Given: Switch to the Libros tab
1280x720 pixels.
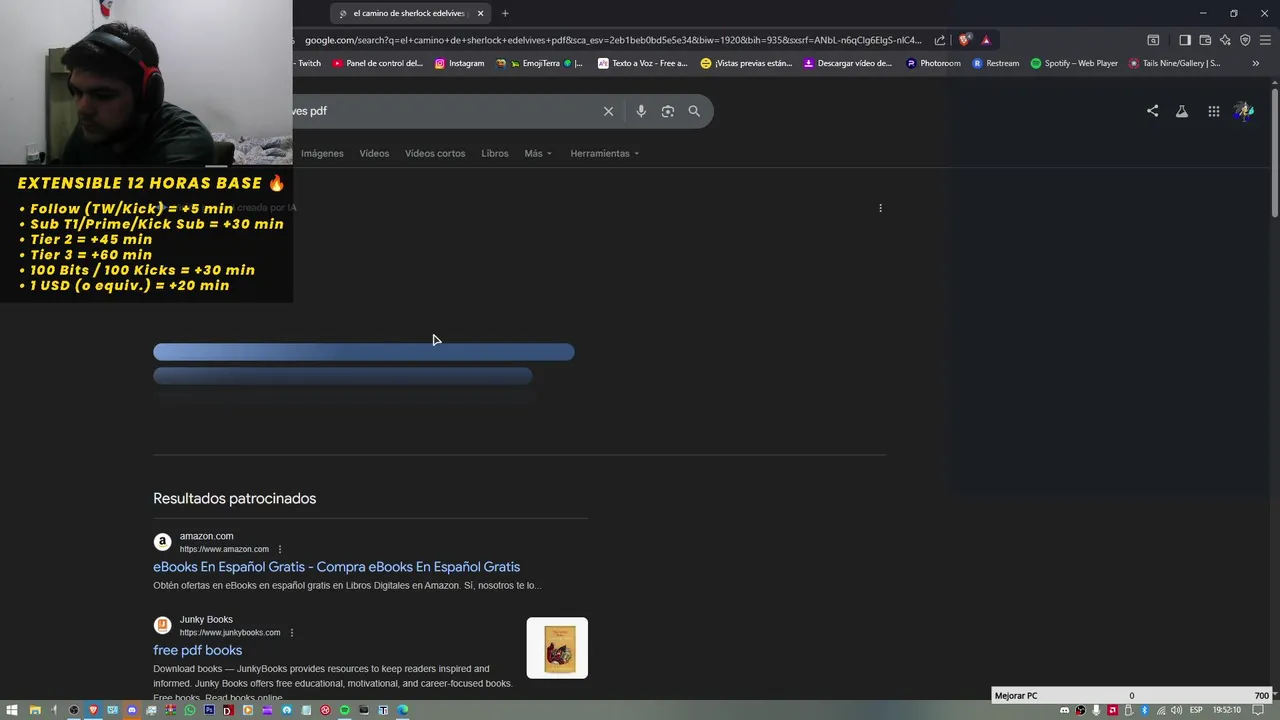Looking at the screenshot, I should tap(495, 153).
